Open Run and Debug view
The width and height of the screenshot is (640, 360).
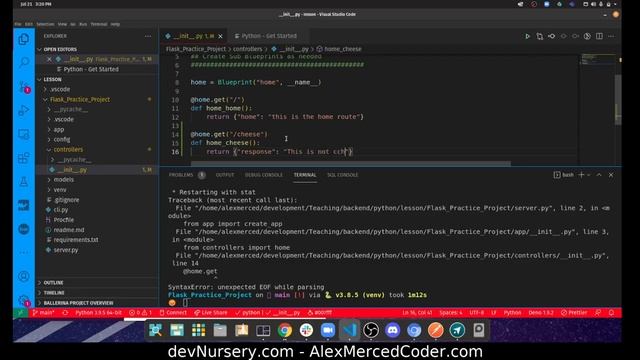(x=24, y=110)
